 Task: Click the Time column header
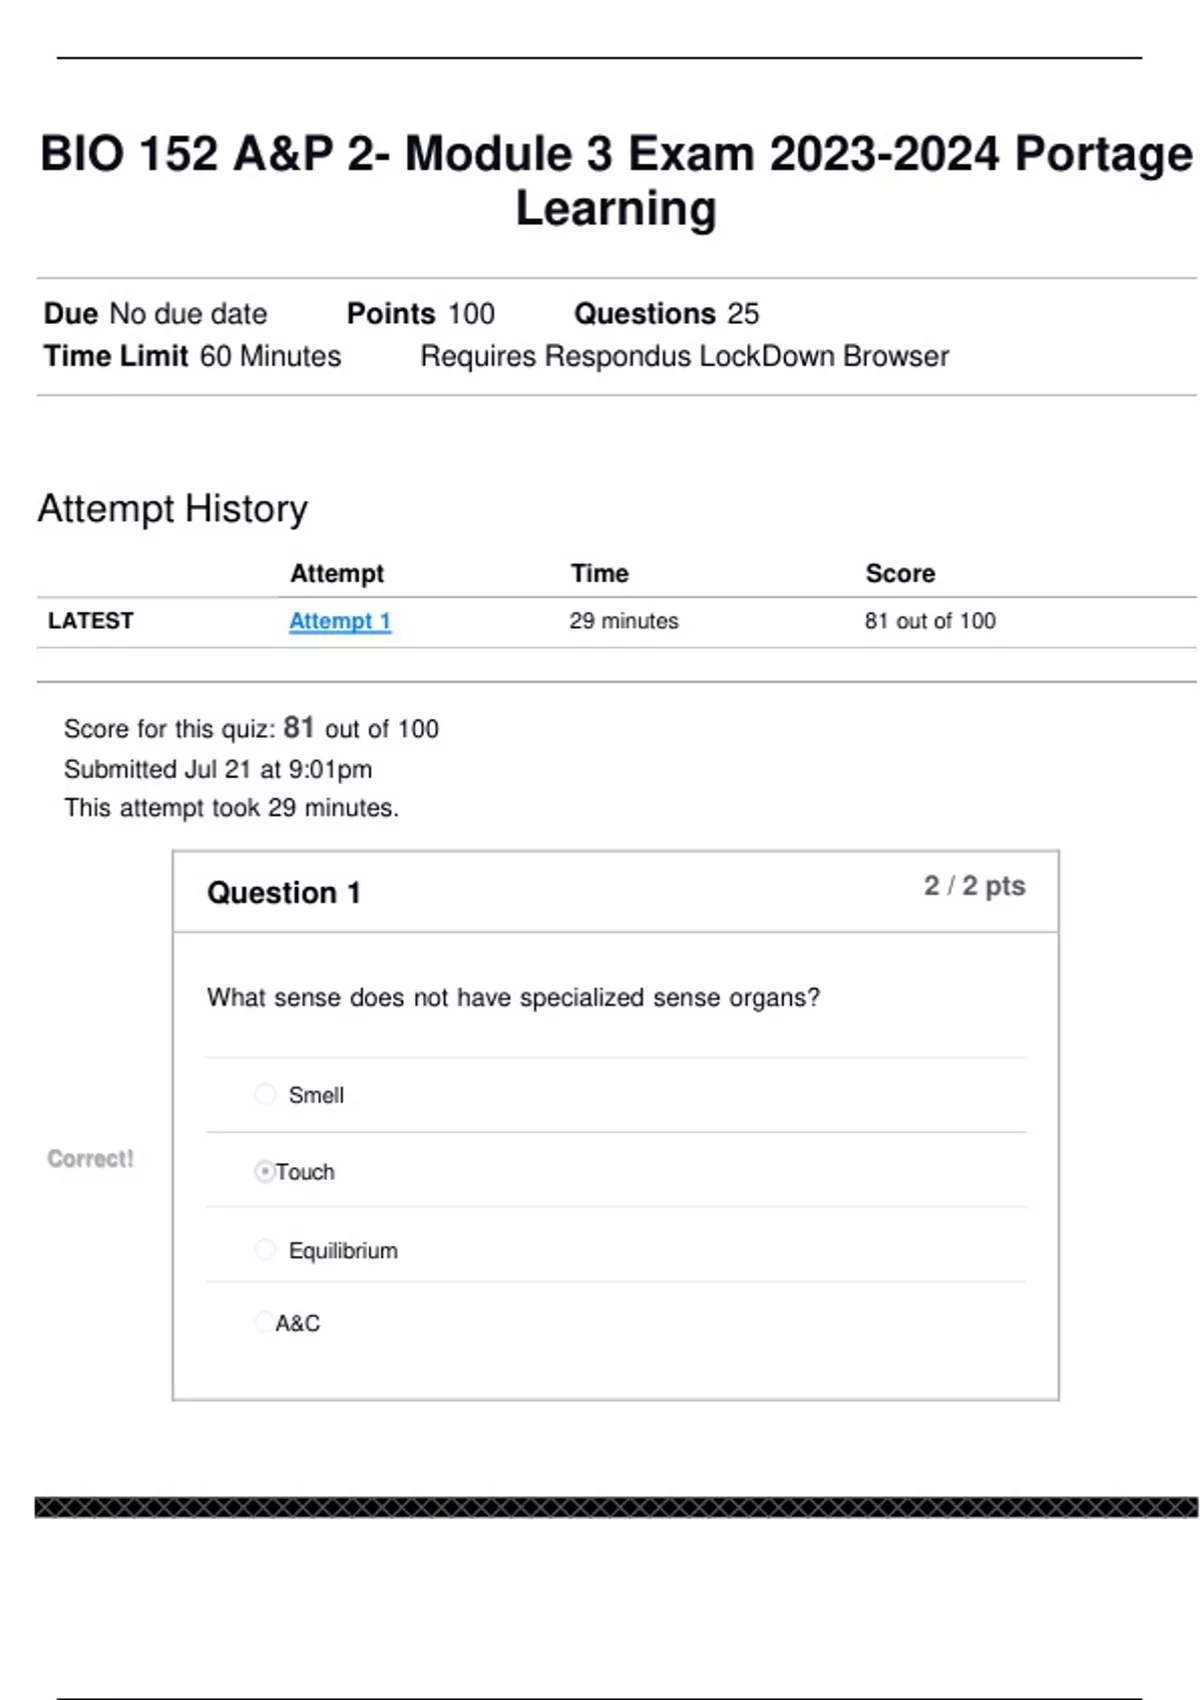click(x=600, y=573)
